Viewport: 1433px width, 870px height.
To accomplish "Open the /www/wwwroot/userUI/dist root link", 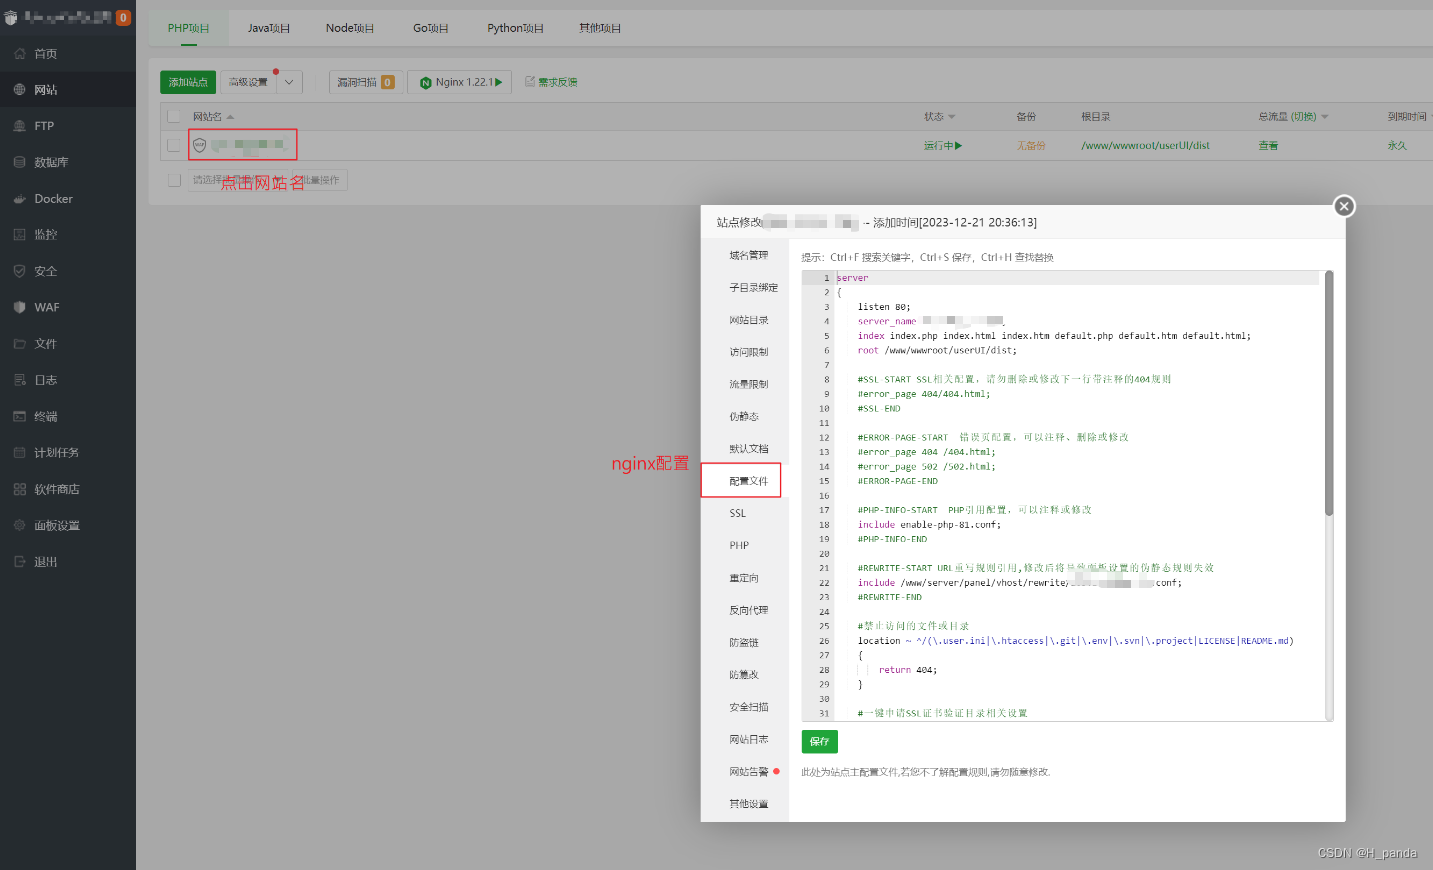I will [x=1145, y=146].
